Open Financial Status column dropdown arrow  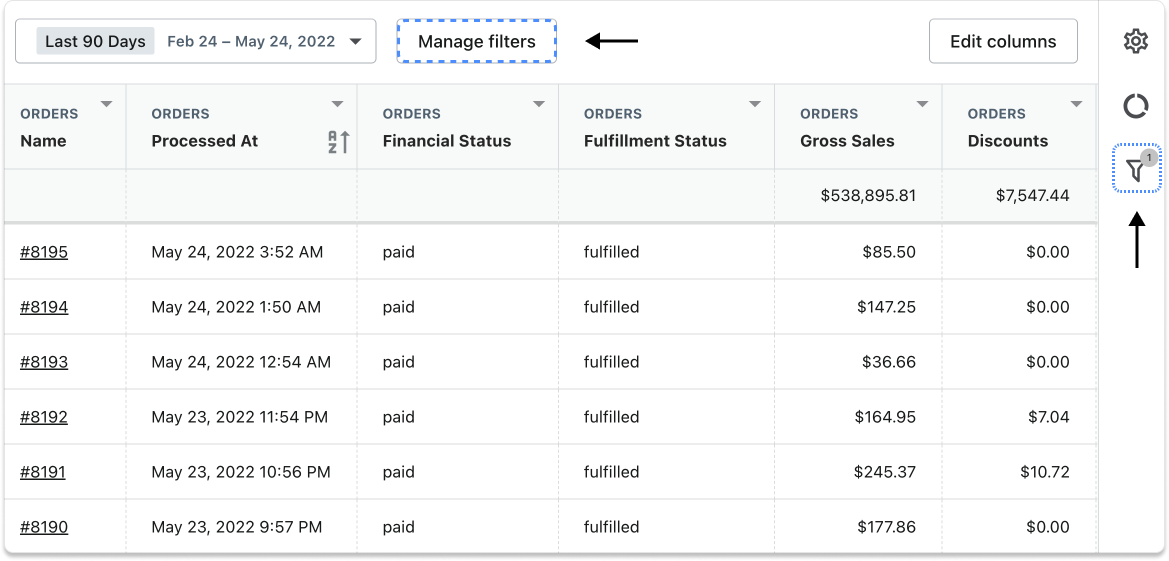point(539,104)
